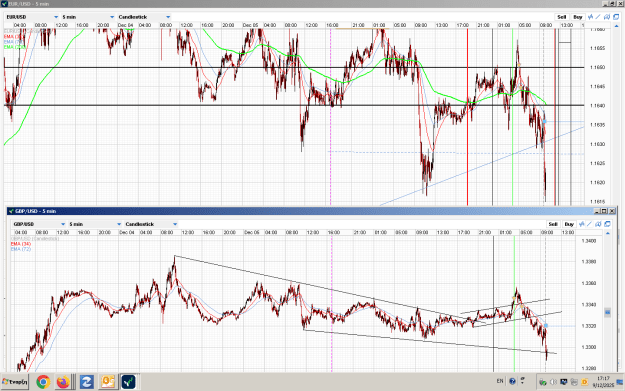Click blue price marker at GBP/USD 1.3320 level
625x391 pixels.
[546, 326]
